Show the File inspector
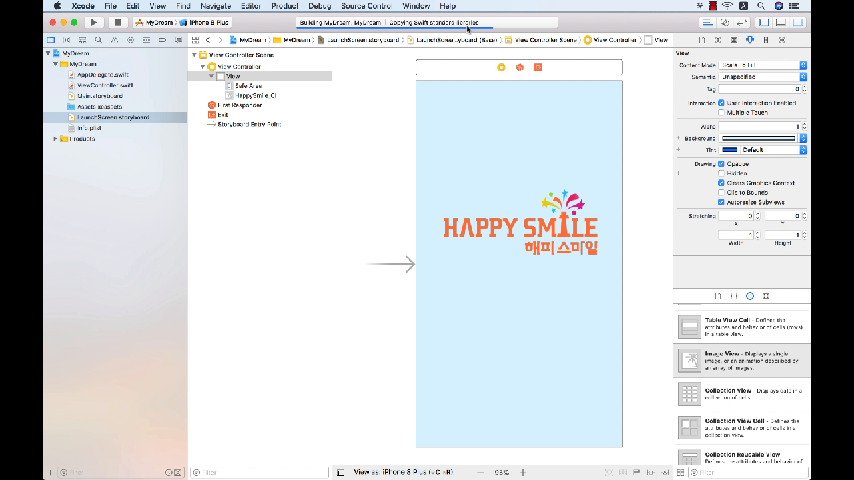This screenshot has width=854, height=480. (702, 40)
